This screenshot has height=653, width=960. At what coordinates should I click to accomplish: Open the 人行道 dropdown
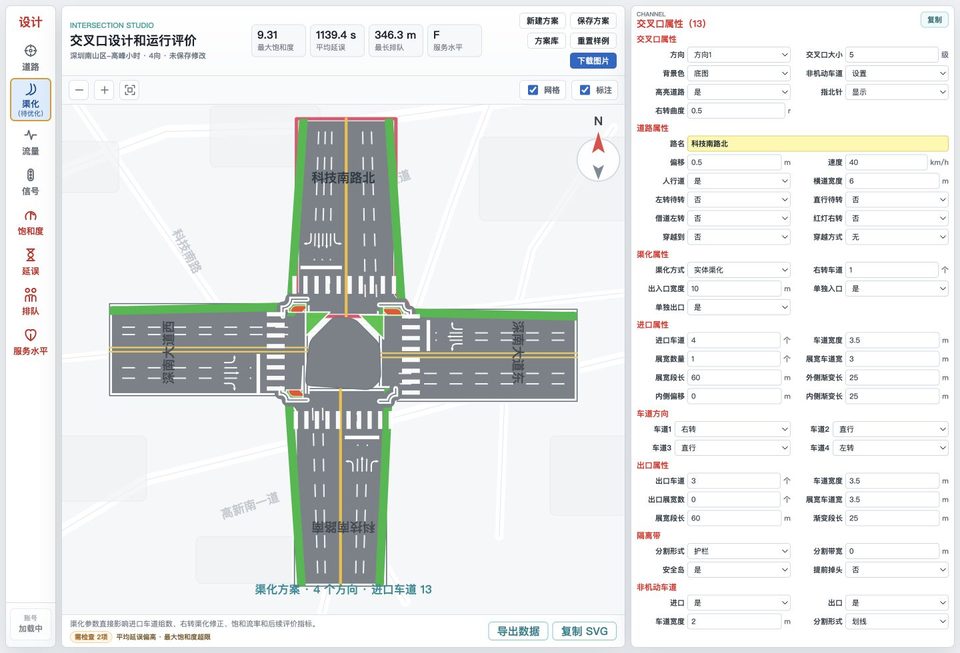[x=740, y=181]
